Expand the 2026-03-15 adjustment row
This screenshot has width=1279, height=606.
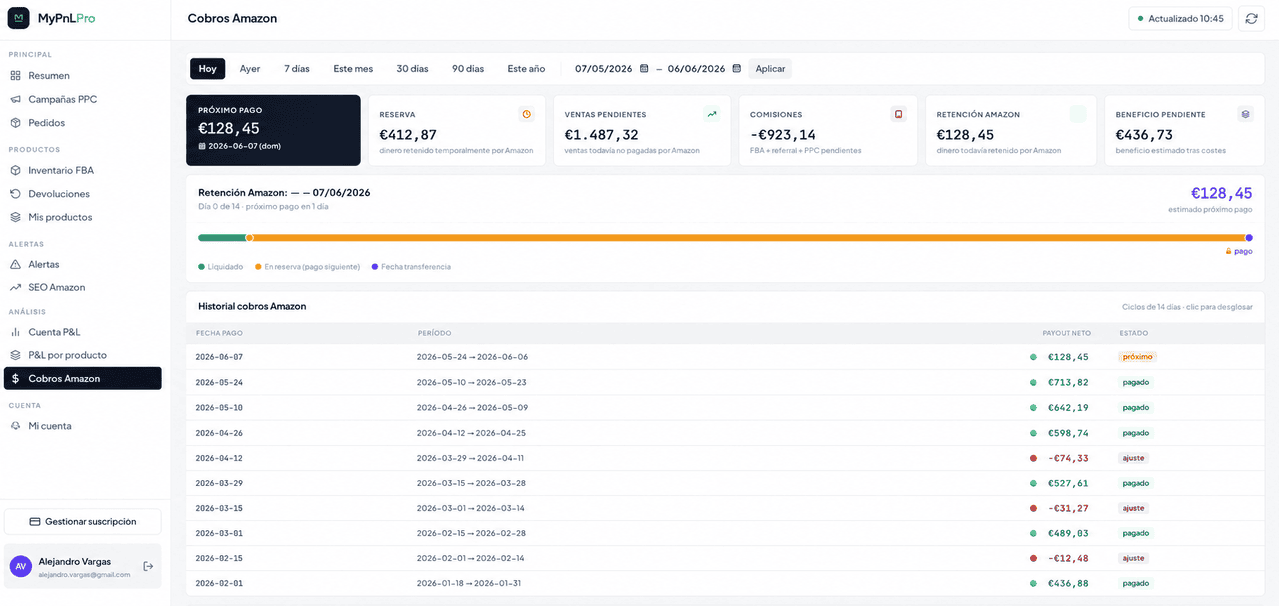(725, 508)
